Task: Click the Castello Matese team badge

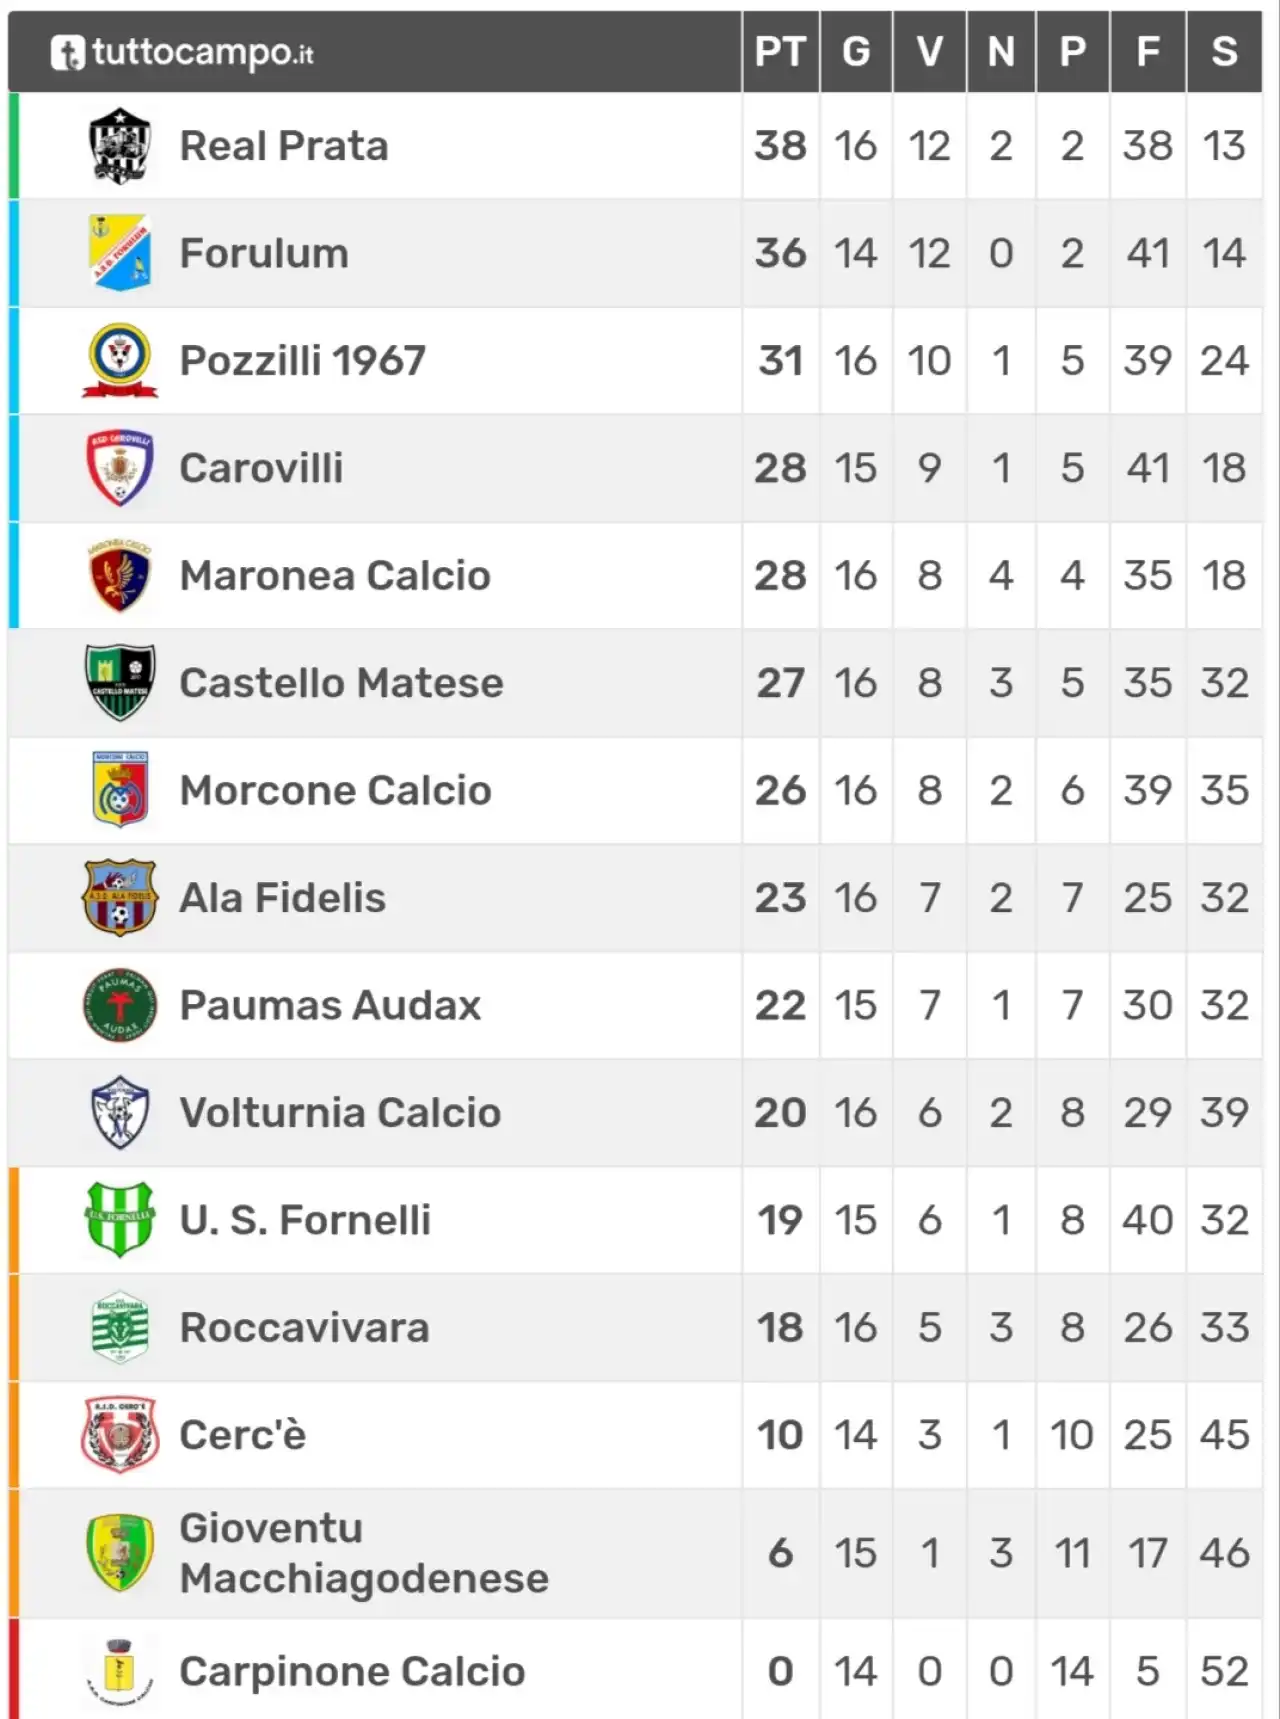Action: pyautogui.click(x=120, y=683)
